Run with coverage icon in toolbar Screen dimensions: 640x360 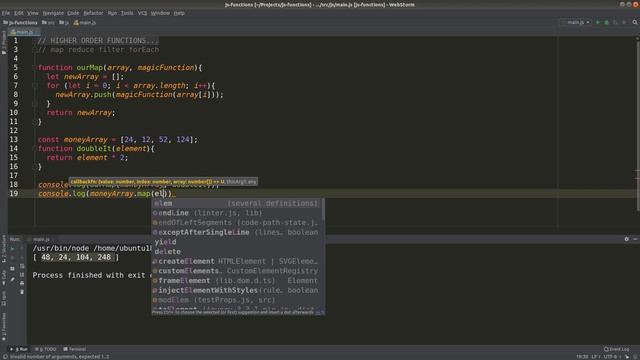[x=615, y=22]
